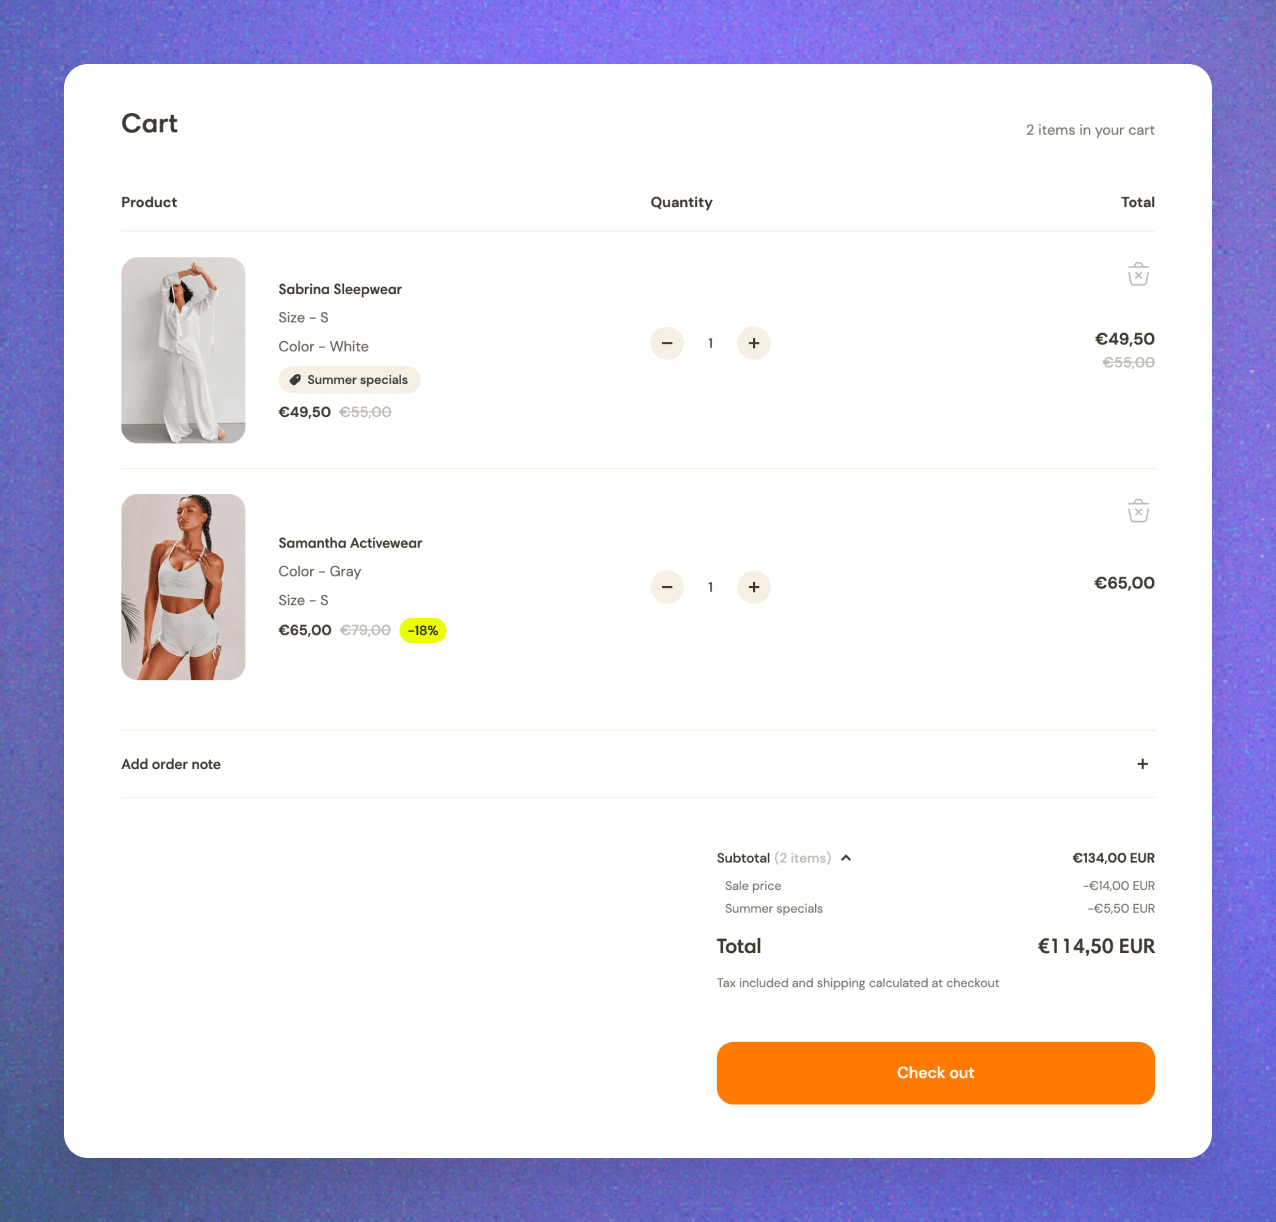Select the Sabrina Sleepwear quantity value field
Viewport: 1276px width, 1222px height.
coord(711,343)
